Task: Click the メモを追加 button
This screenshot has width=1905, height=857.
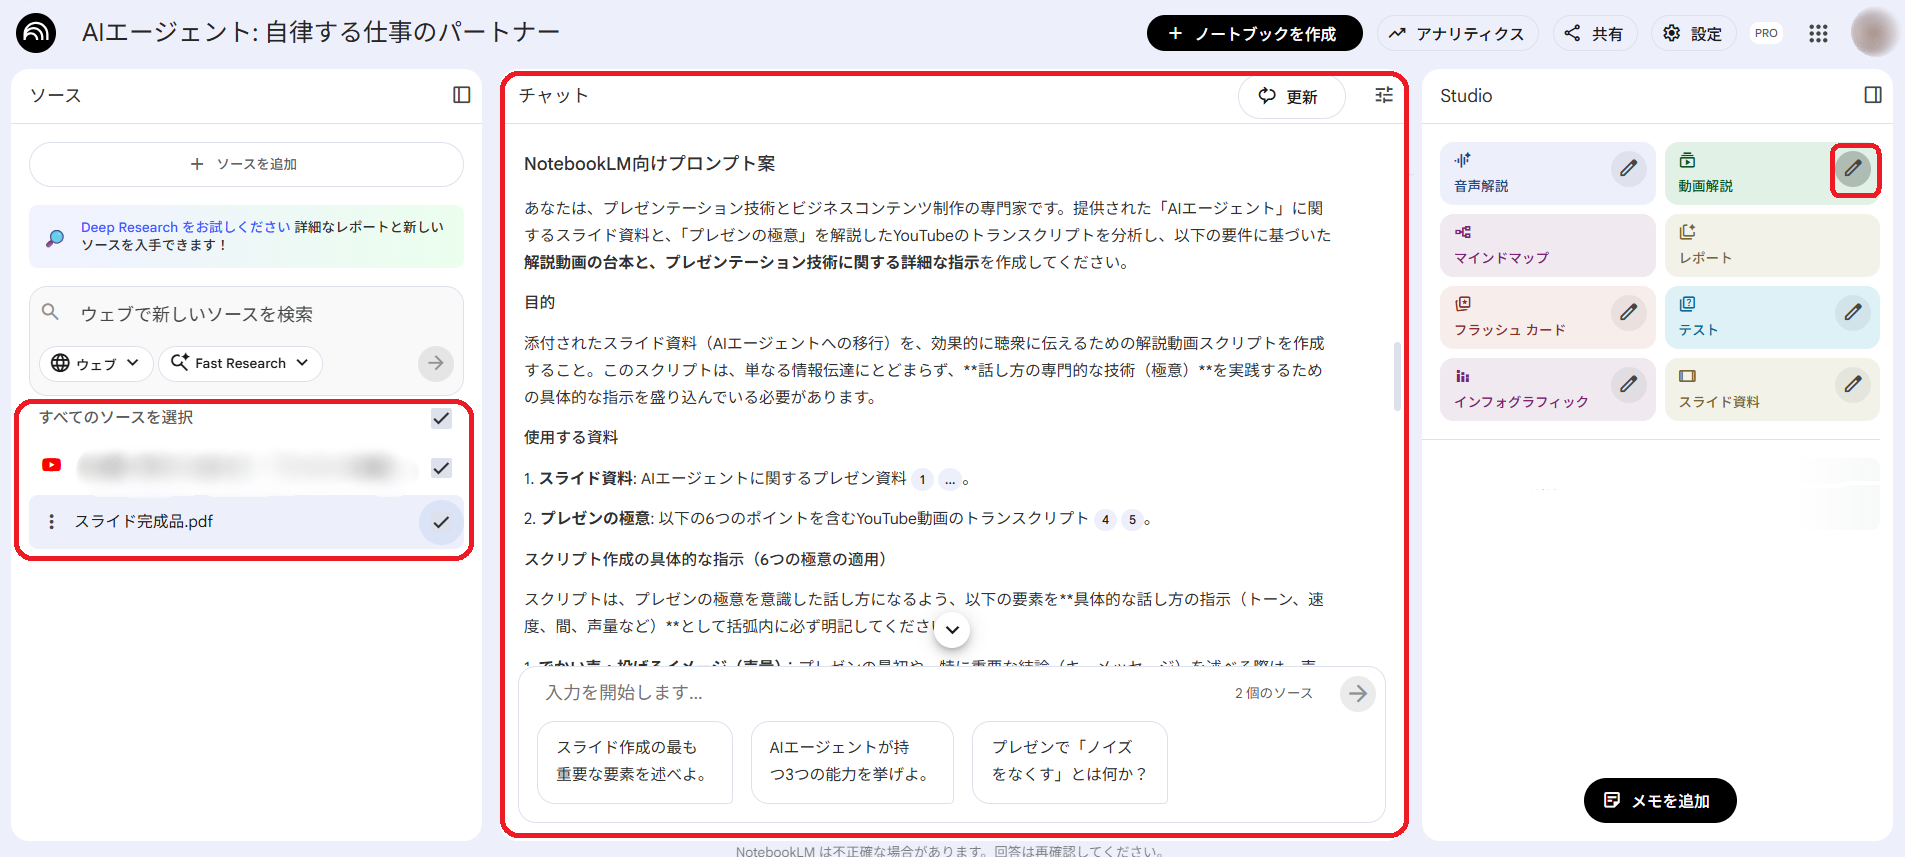Action: coord(1659,800)
